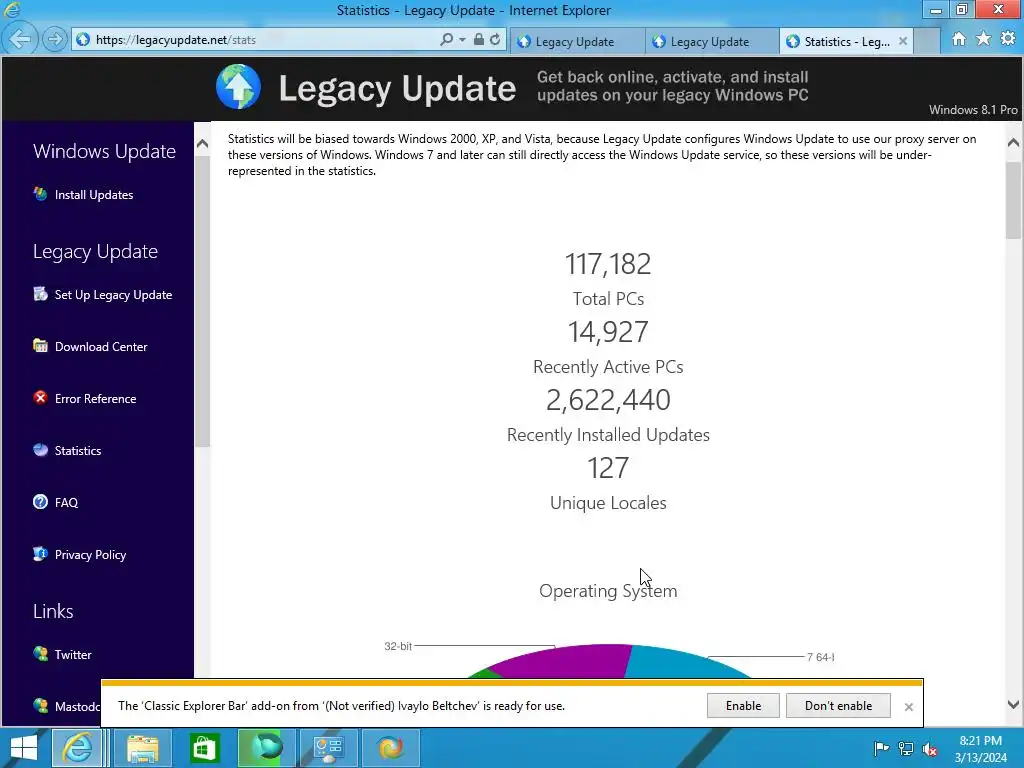Open the Error Reference link
1024x768 pixels.
coord(95,399)
